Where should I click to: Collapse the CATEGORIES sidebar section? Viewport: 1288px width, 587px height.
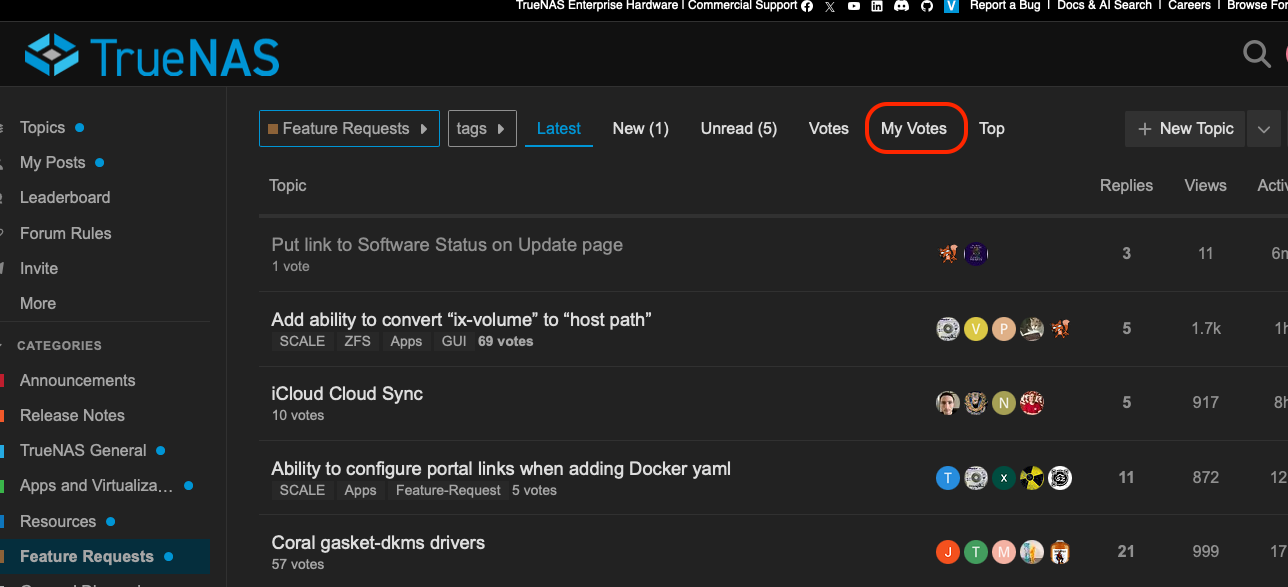(59, 345)
